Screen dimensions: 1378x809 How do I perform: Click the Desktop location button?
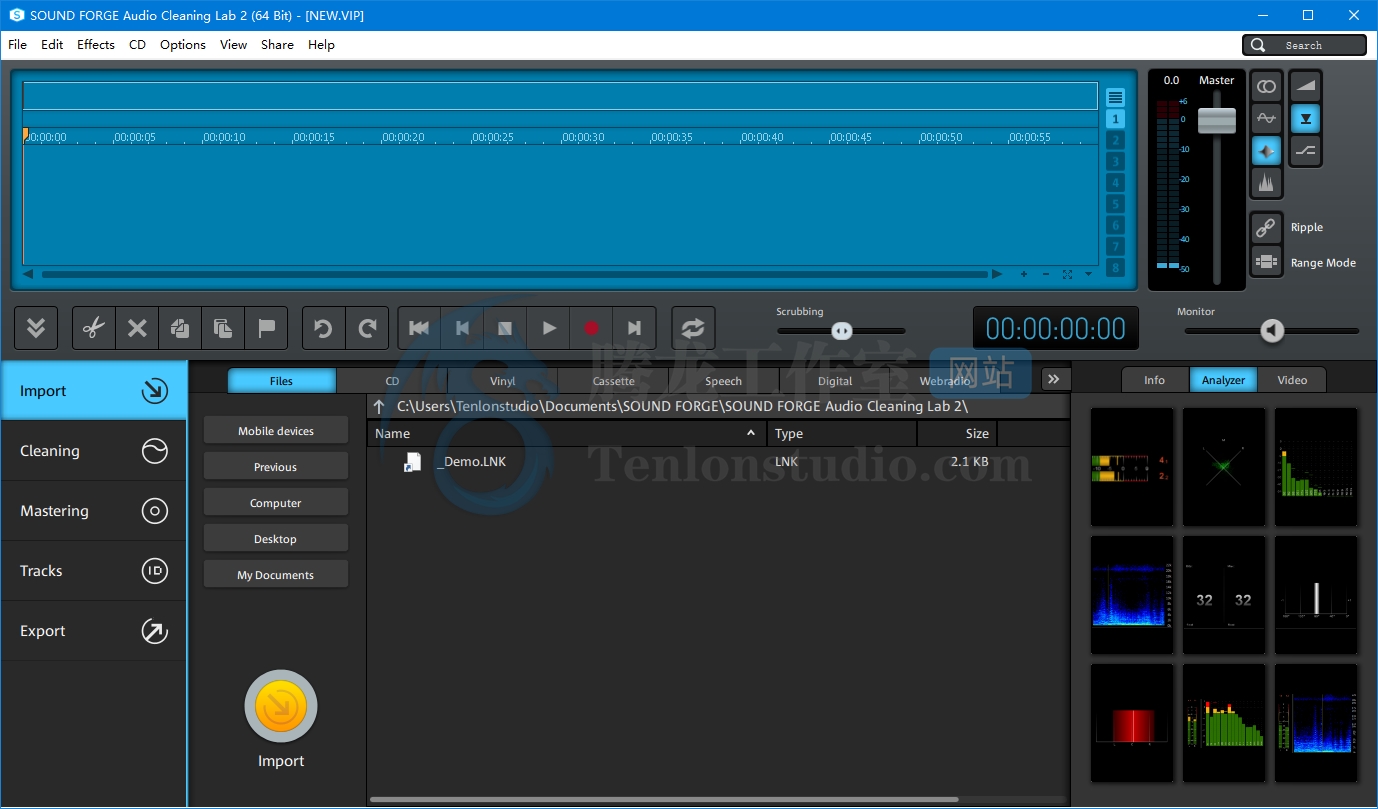[276, 539]
